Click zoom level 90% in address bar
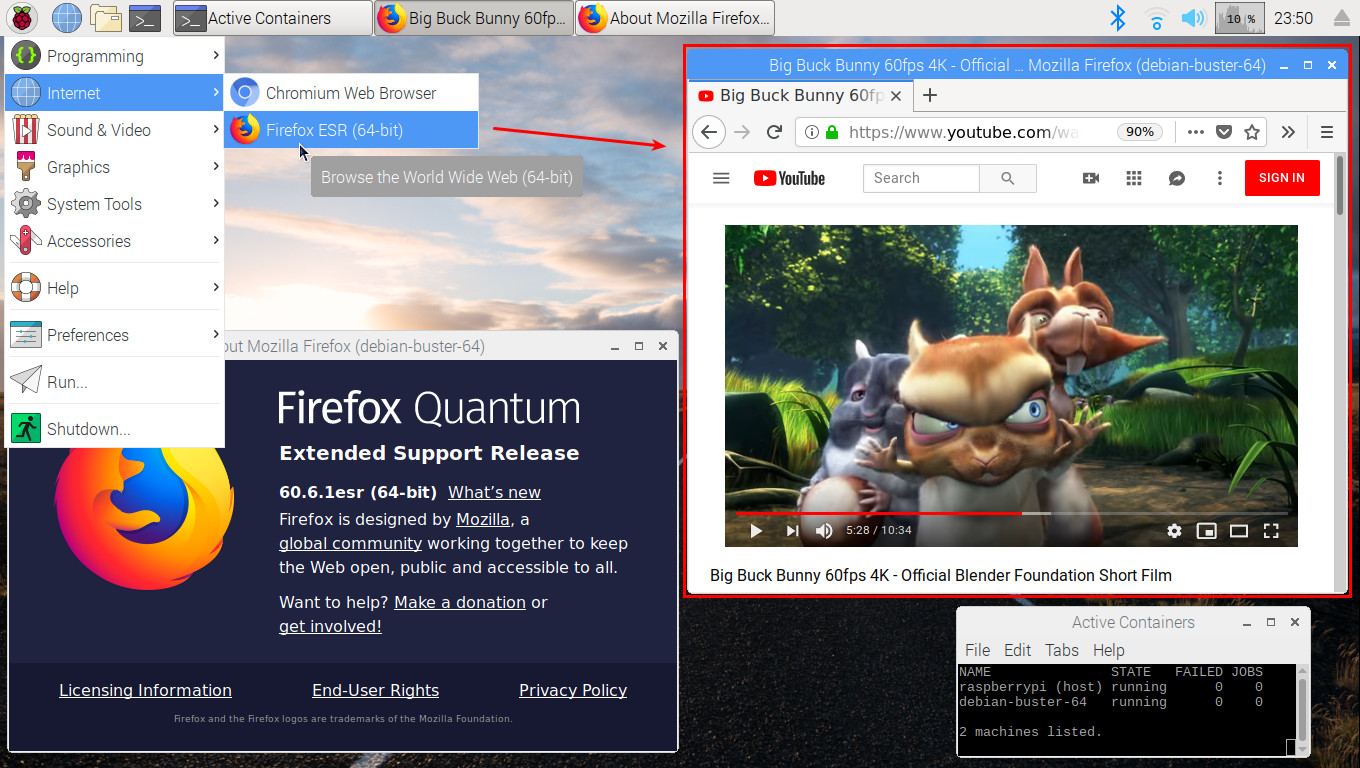This screenshot has height=768, width=1360. pos(1140,132)
